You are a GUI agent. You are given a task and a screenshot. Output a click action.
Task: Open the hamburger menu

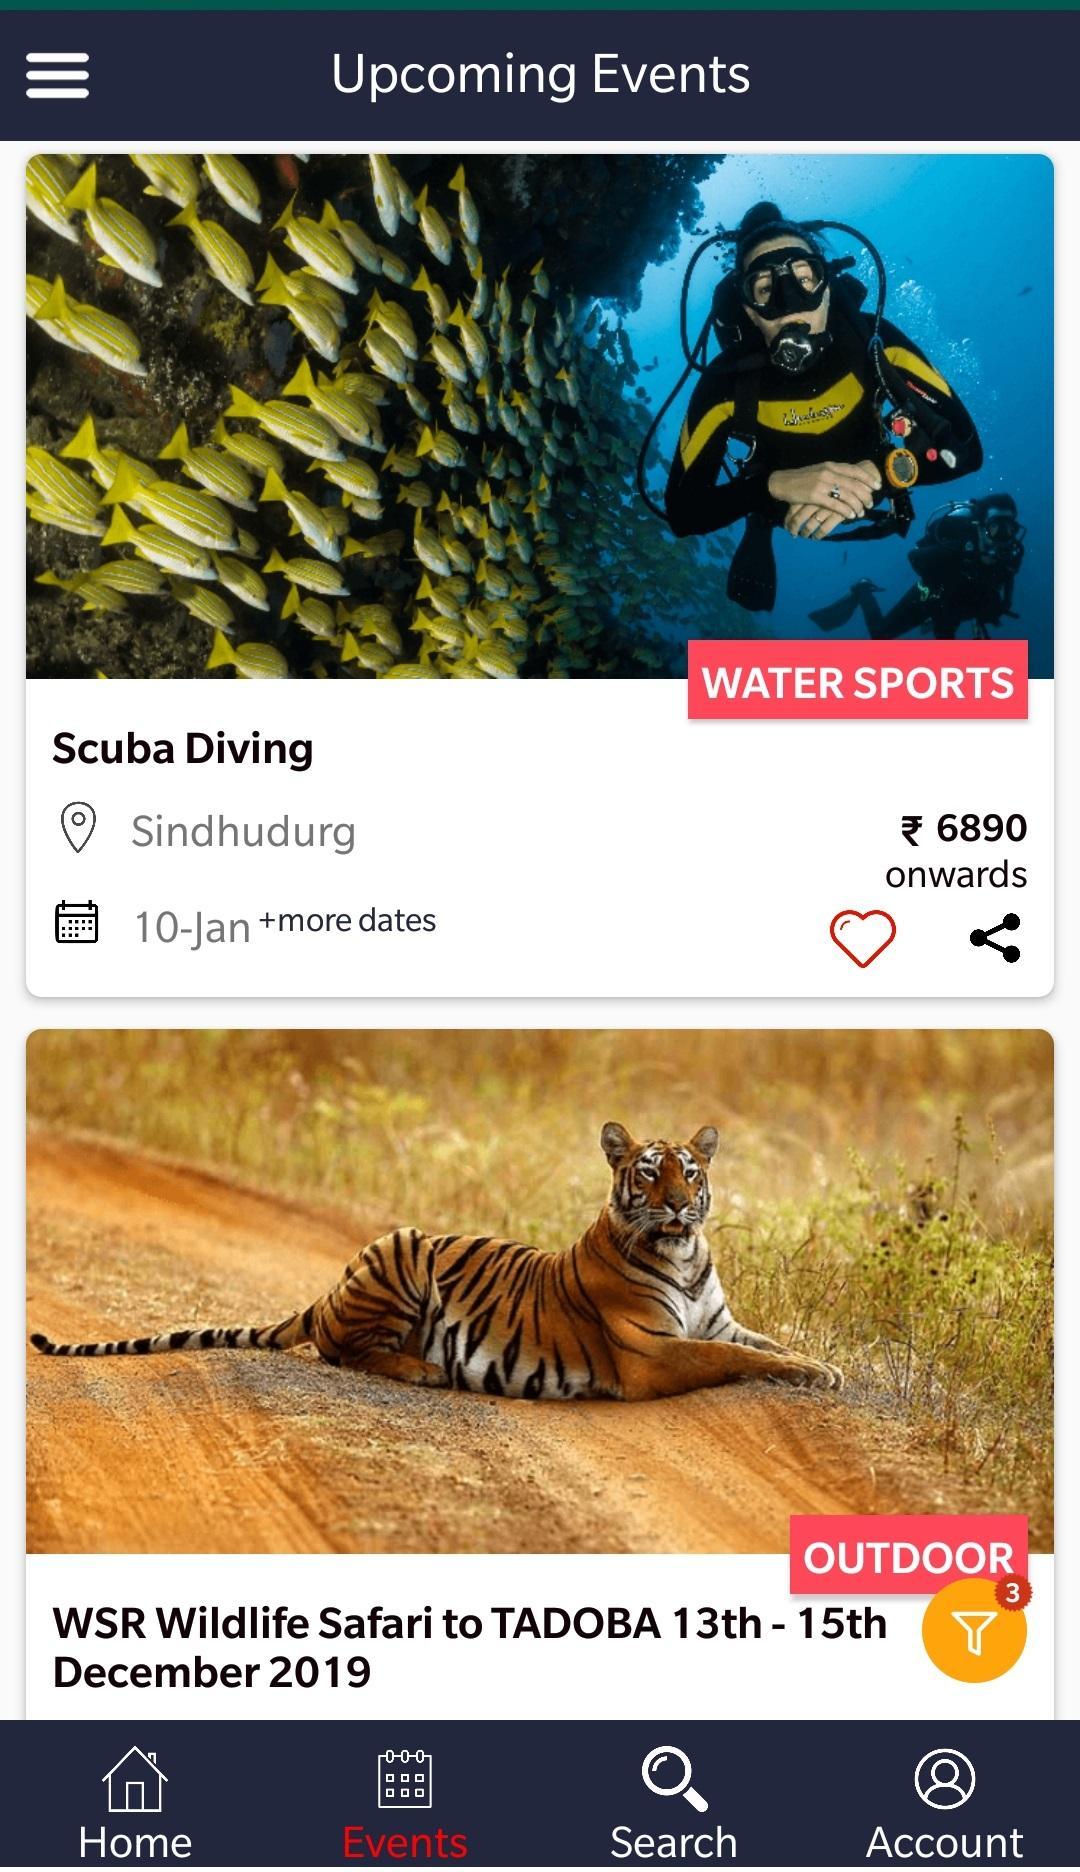pos(57,76)
